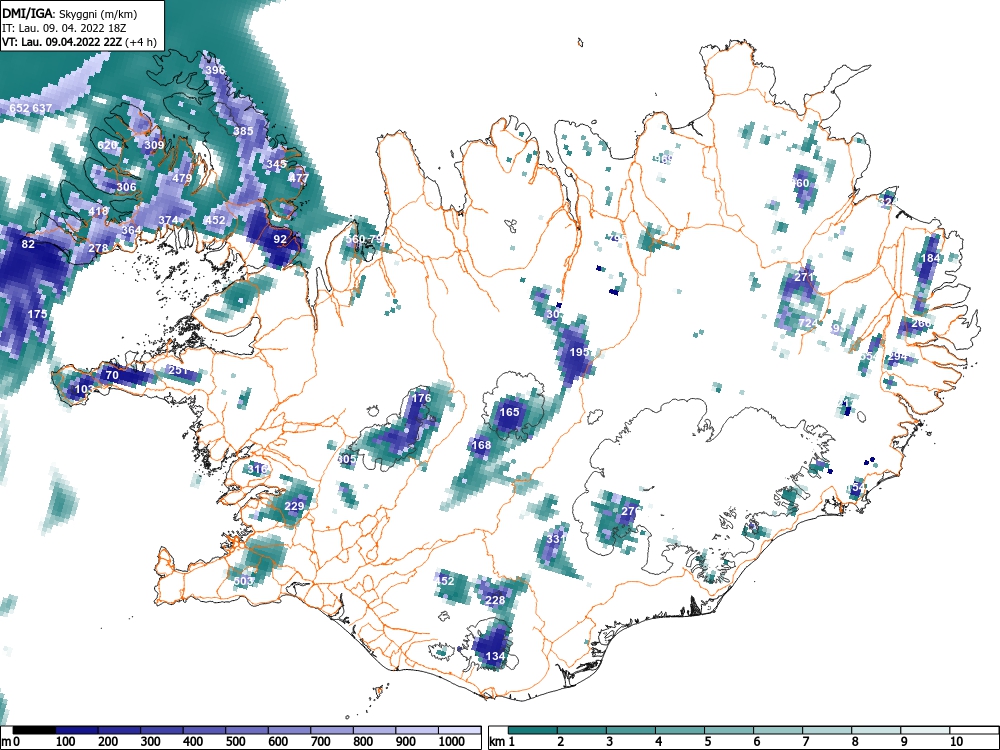1000x750 pixels.
Task: Click the visibility value 228
Action: (495, 600)
